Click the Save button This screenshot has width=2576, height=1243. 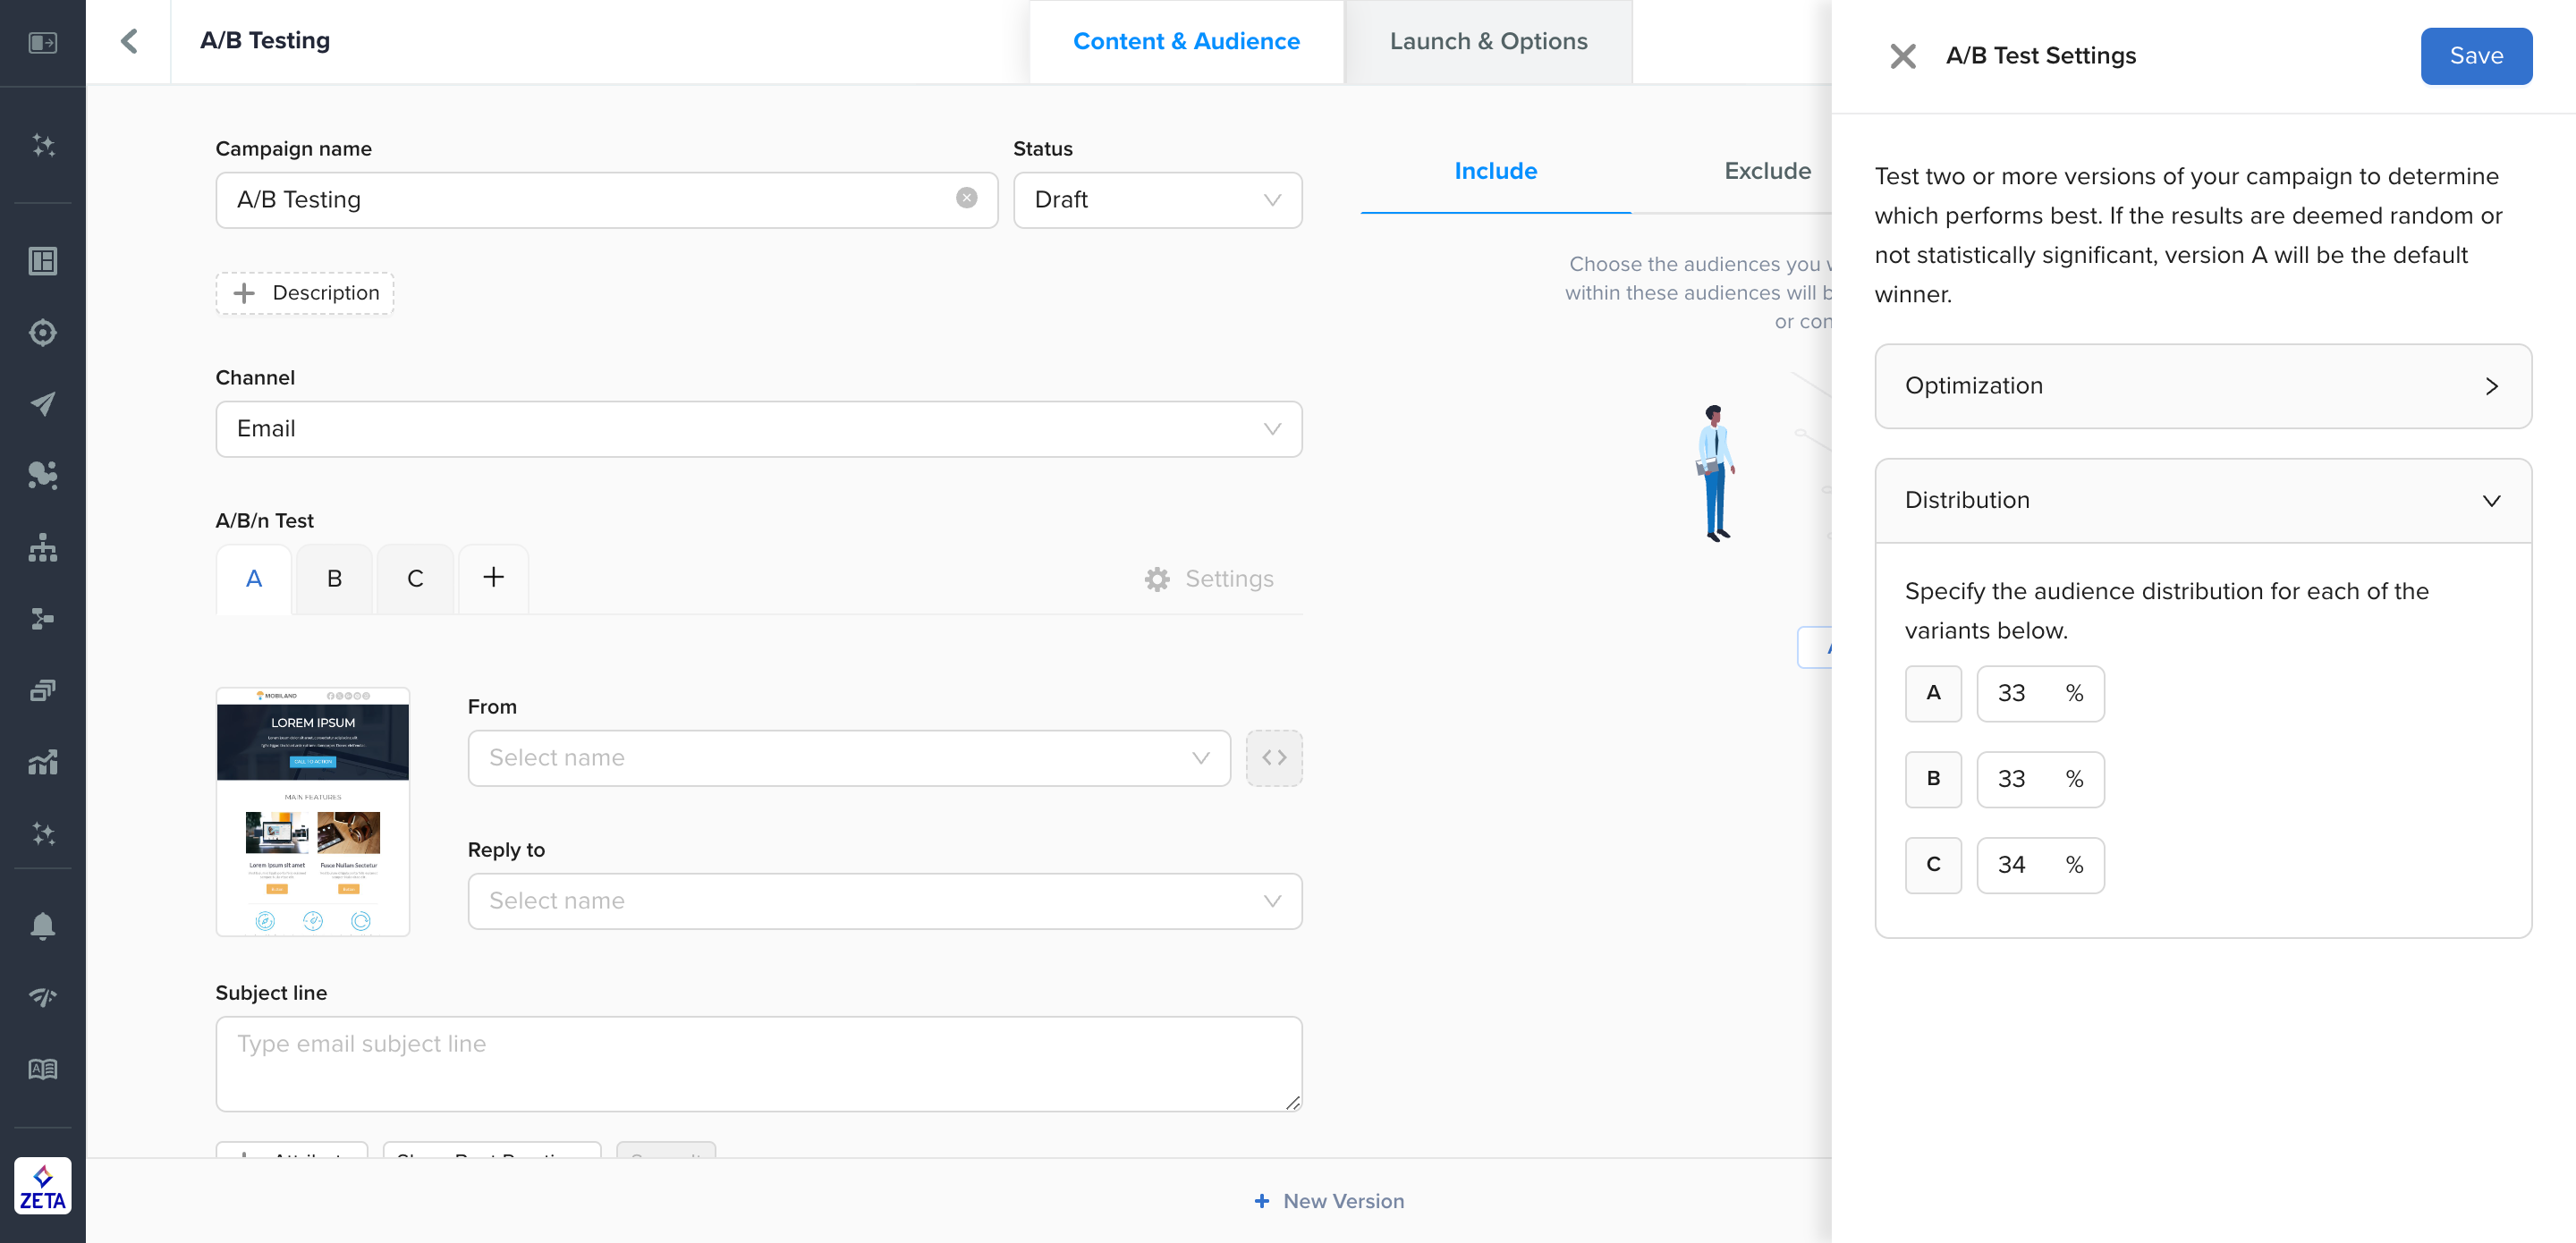point(2475,56)
